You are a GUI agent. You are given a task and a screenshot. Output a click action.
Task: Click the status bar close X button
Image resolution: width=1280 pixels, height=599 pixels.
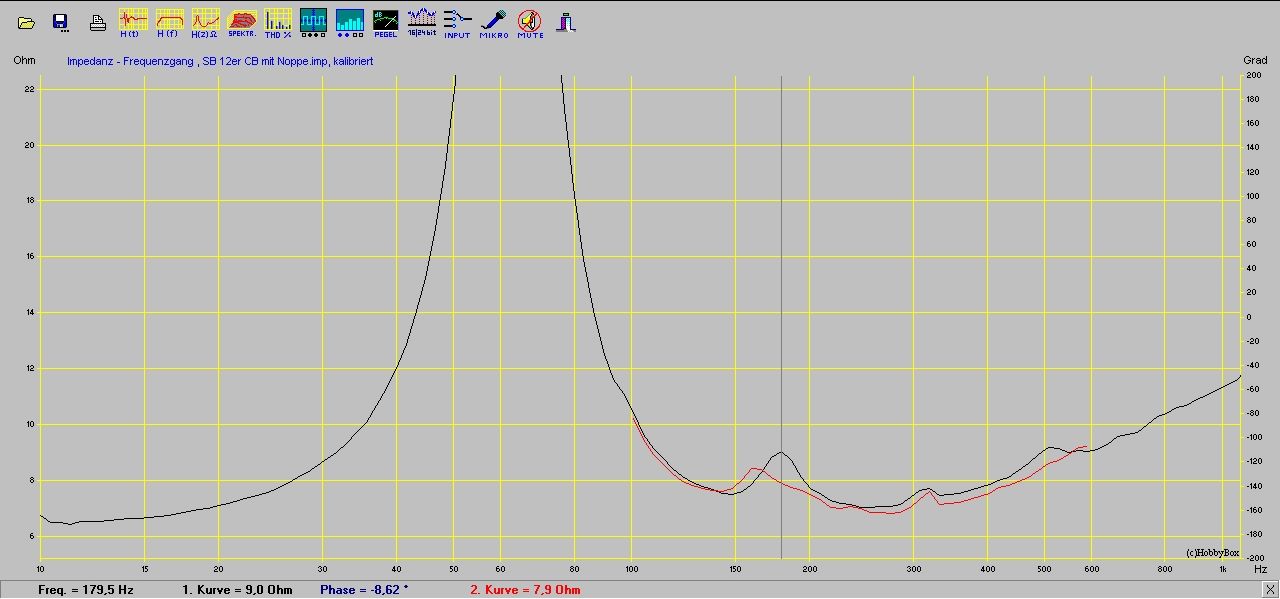1269,589
